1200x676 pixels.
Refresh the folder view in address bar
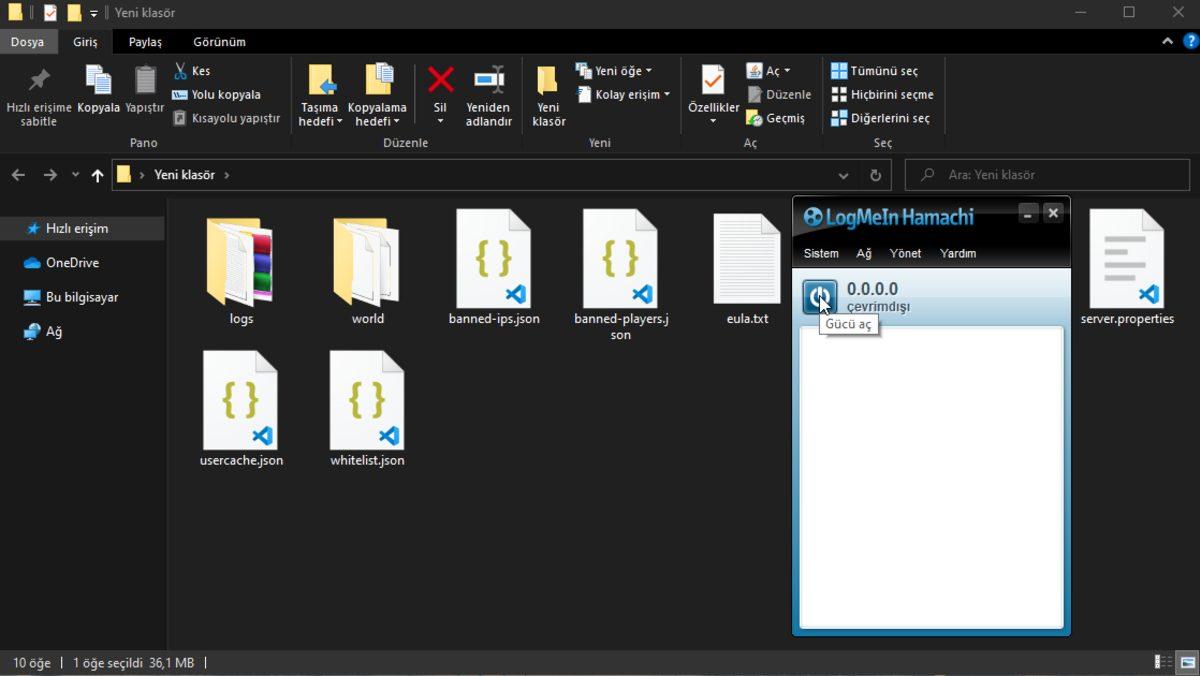coord(875,175)
